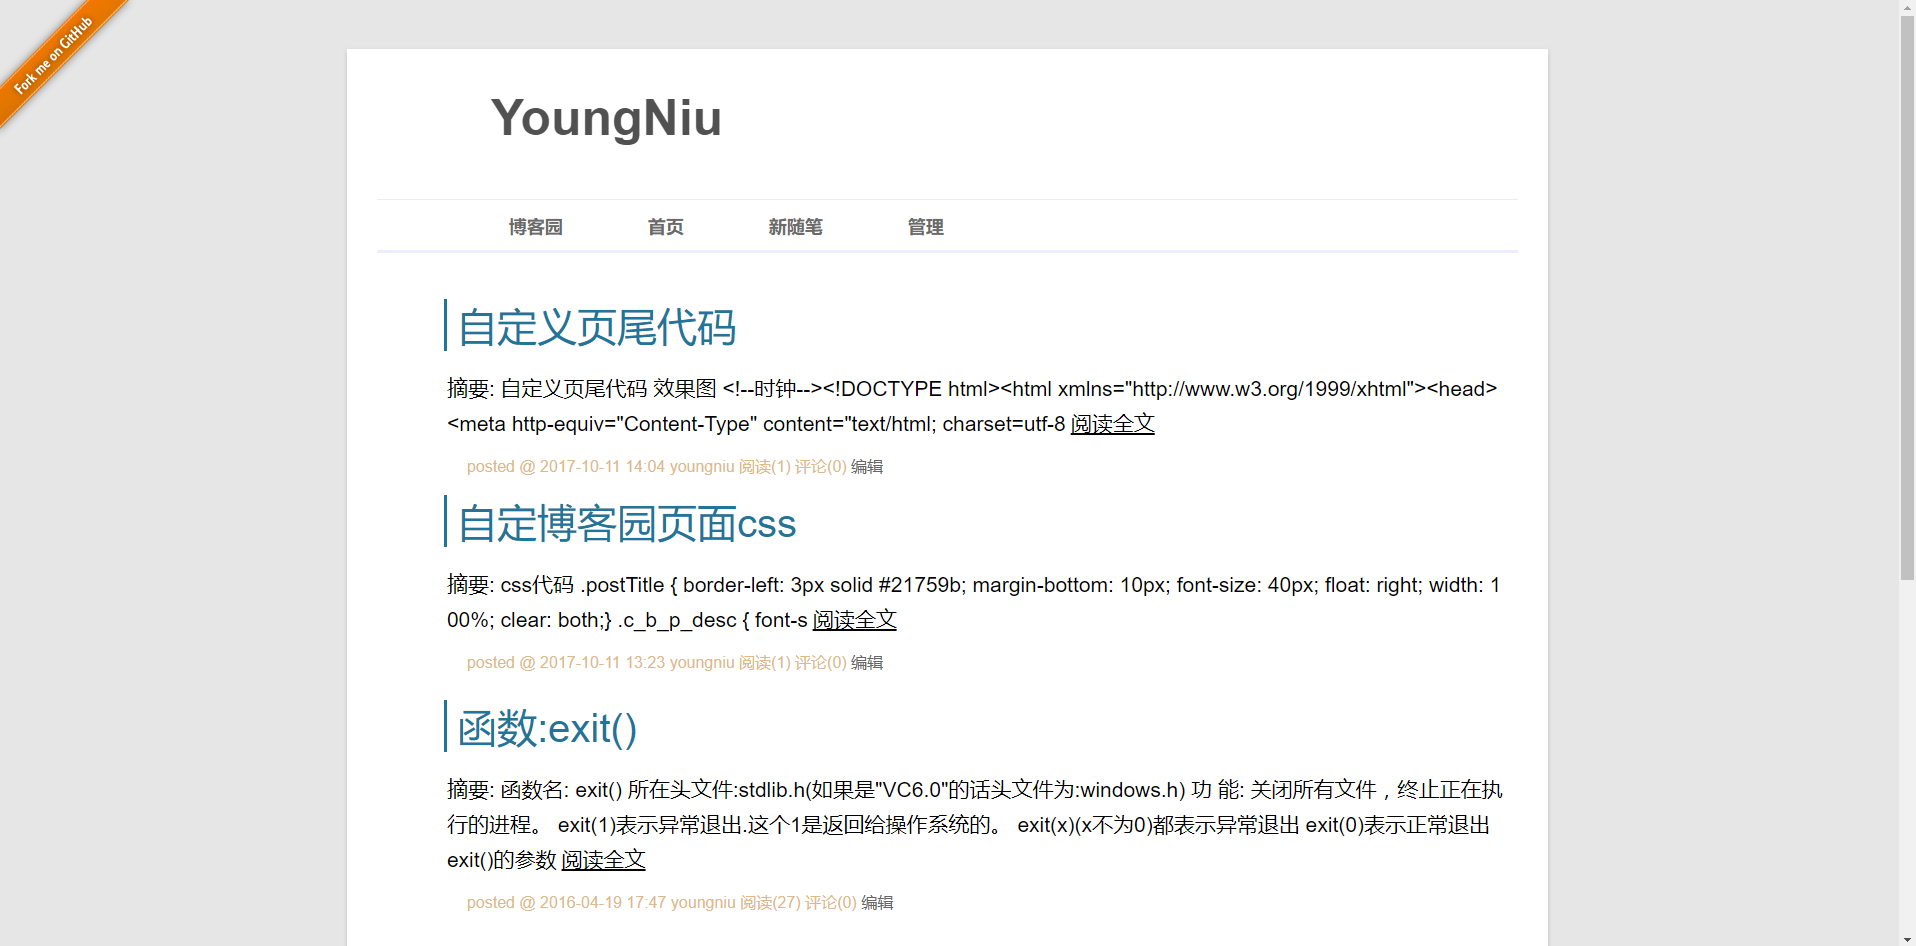Read full text of 自定义页尾代码 post
Viewport: 1916px width, 946px height.
[x=1113, y=424]
